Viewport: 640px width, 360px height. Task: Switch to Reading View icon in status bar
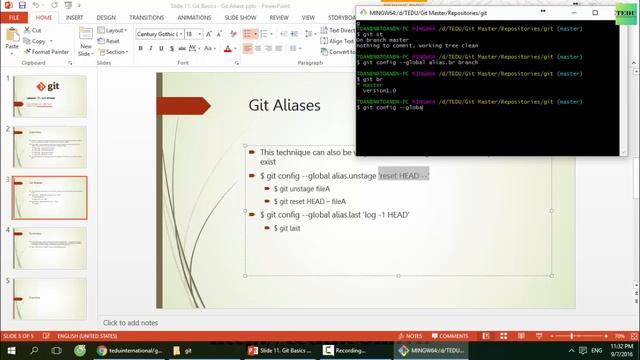[x=521, y=336]
